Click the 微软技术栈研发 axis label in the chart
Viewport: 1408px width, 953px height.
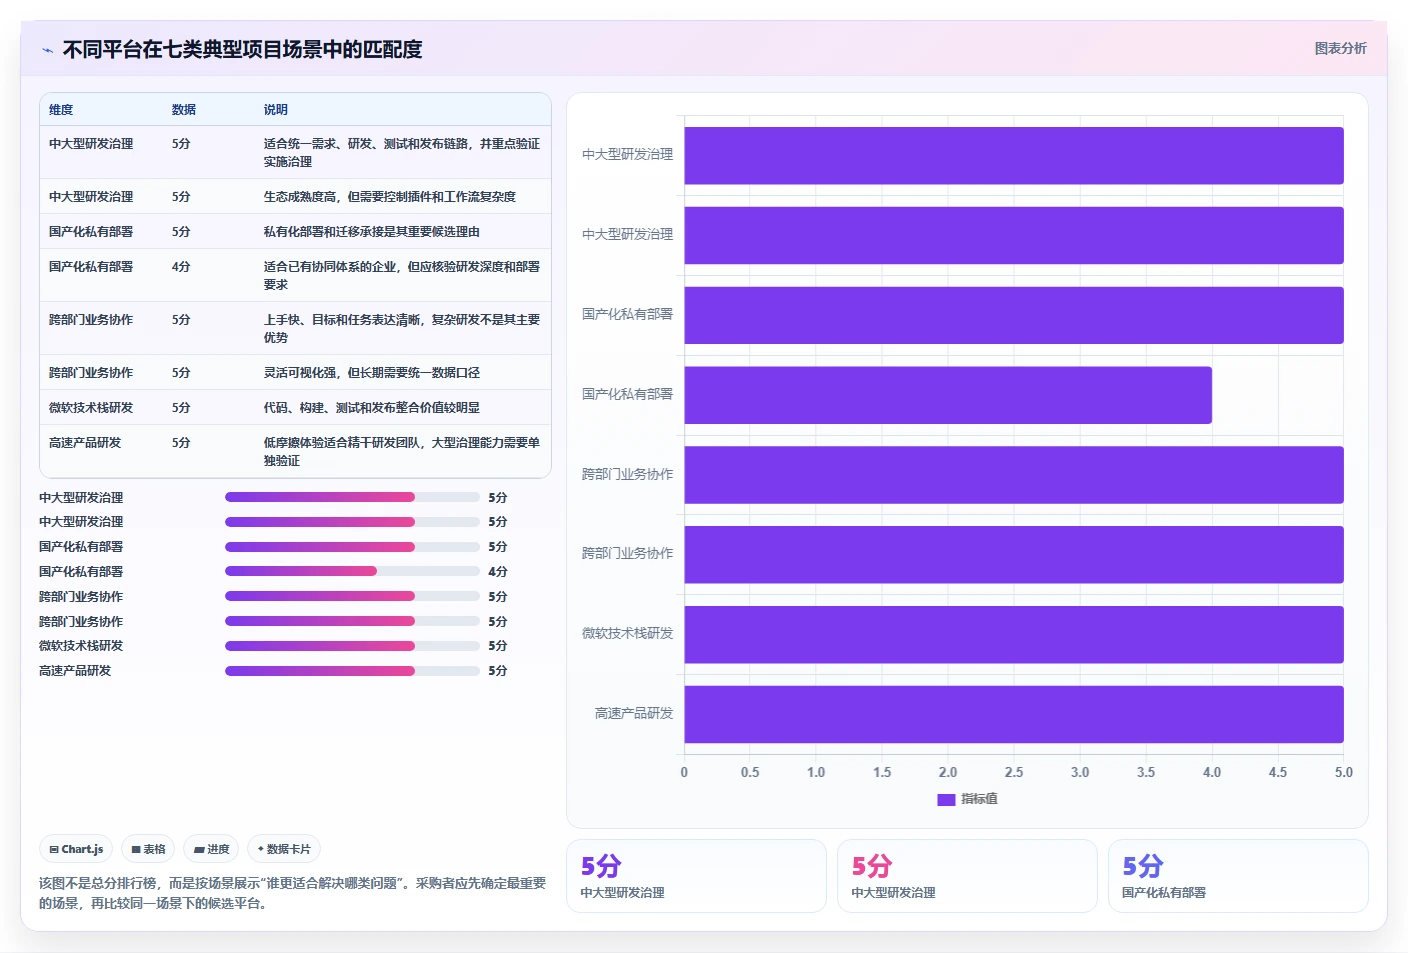(628, 634)
